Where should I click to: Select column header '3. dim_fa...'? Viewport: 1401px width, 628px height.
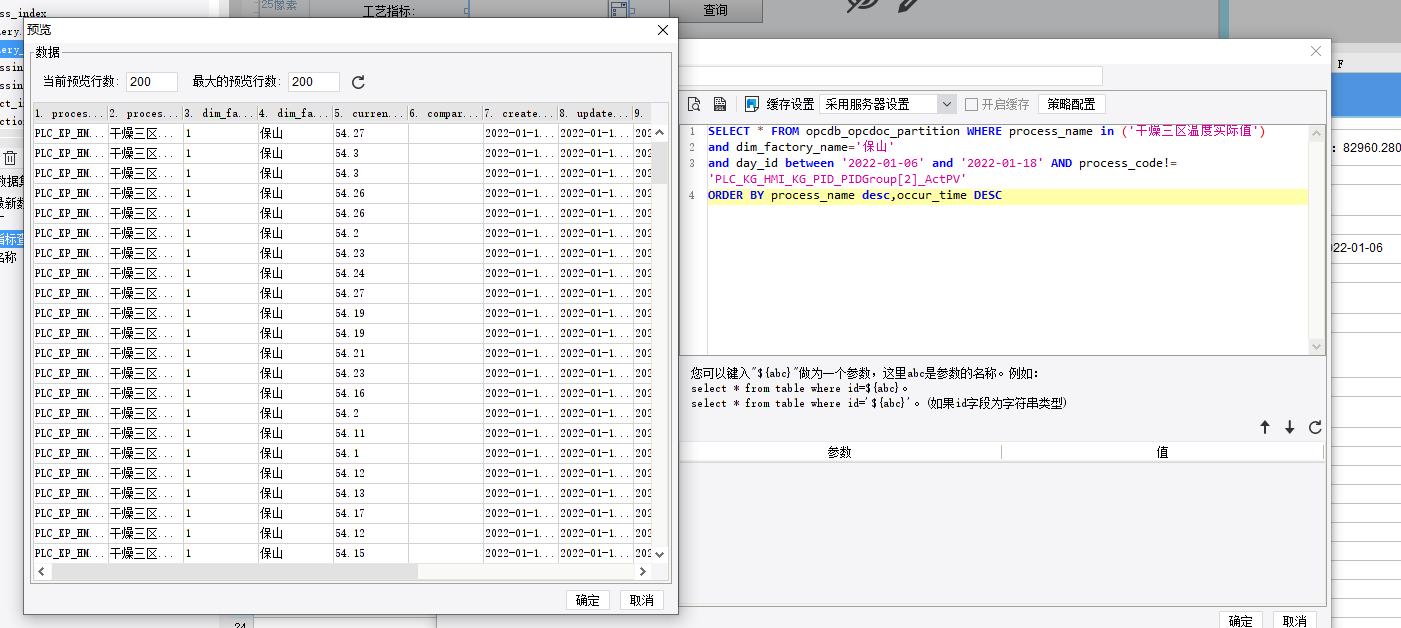tap(220, 114)
